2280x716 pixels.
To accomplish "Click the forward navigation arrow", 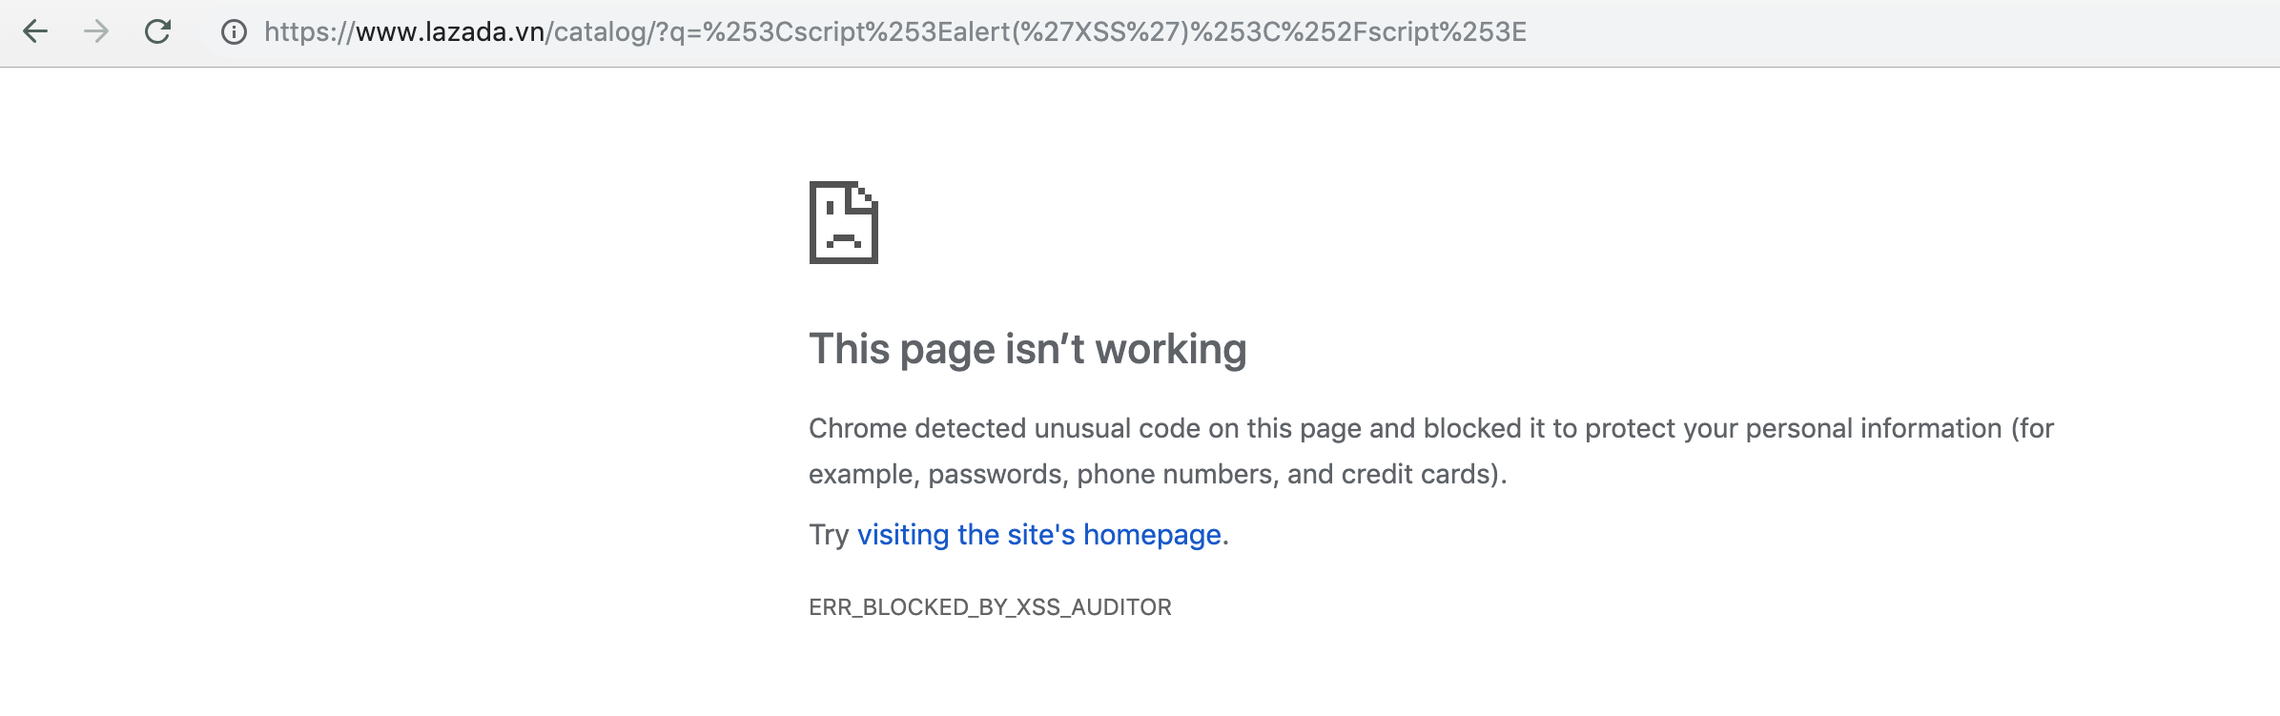I will coord(96,32).
